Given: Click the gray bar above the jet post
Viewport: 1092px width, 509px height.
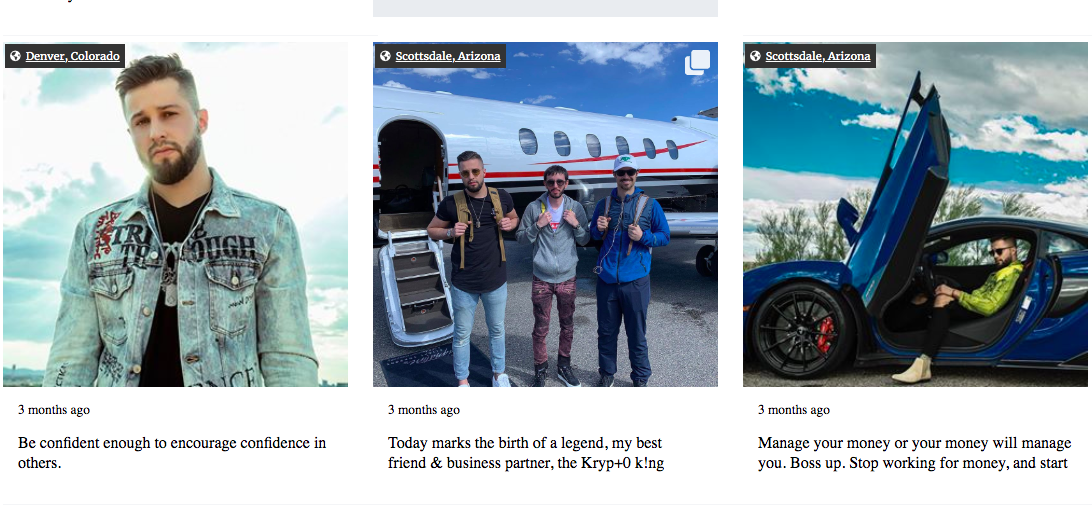Looking at the screenshot, I should click(x=545, y=8).
